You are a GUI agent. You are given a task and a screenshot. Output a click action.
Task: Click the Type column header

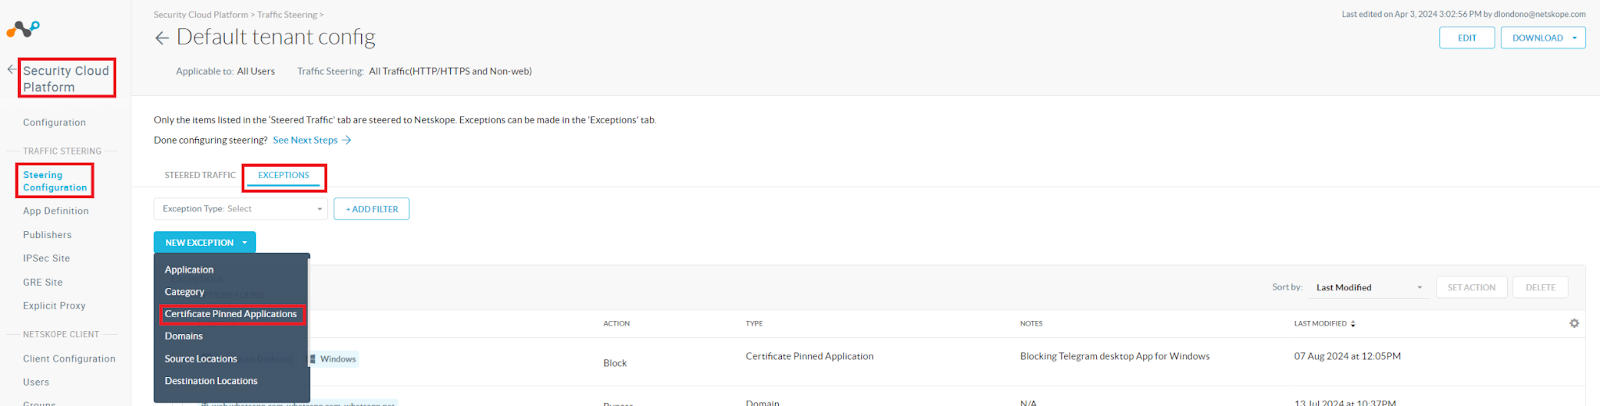point(754,324)
